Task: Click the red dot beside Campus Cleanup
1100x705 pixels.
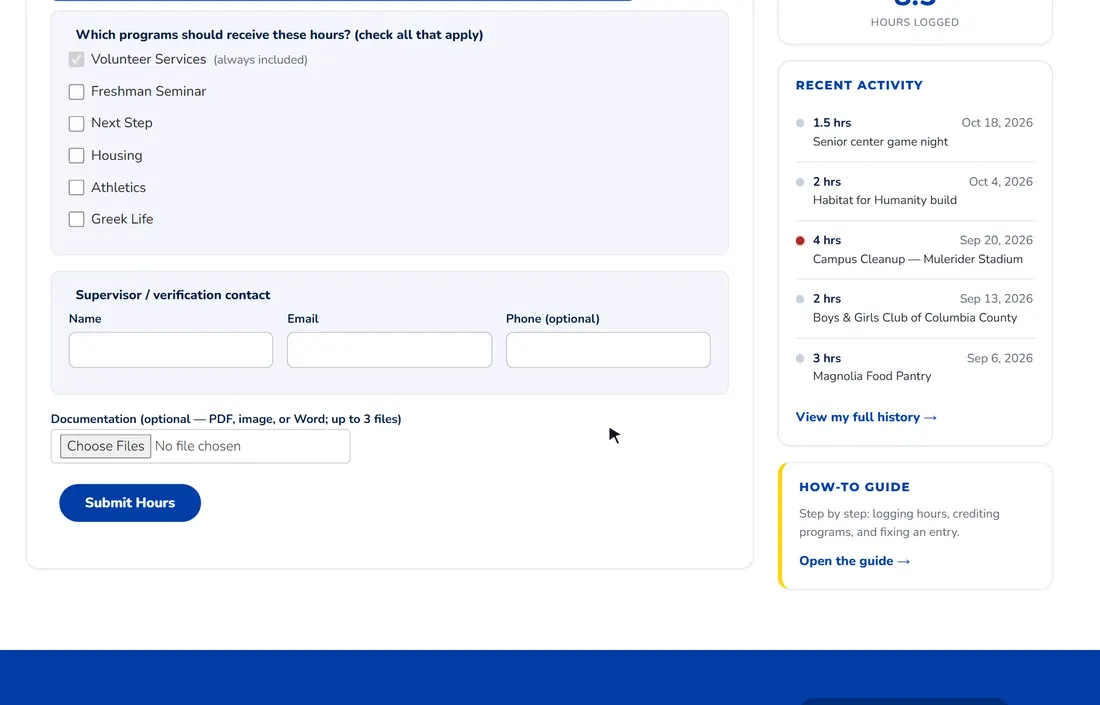Action: (x=800, y=241)
